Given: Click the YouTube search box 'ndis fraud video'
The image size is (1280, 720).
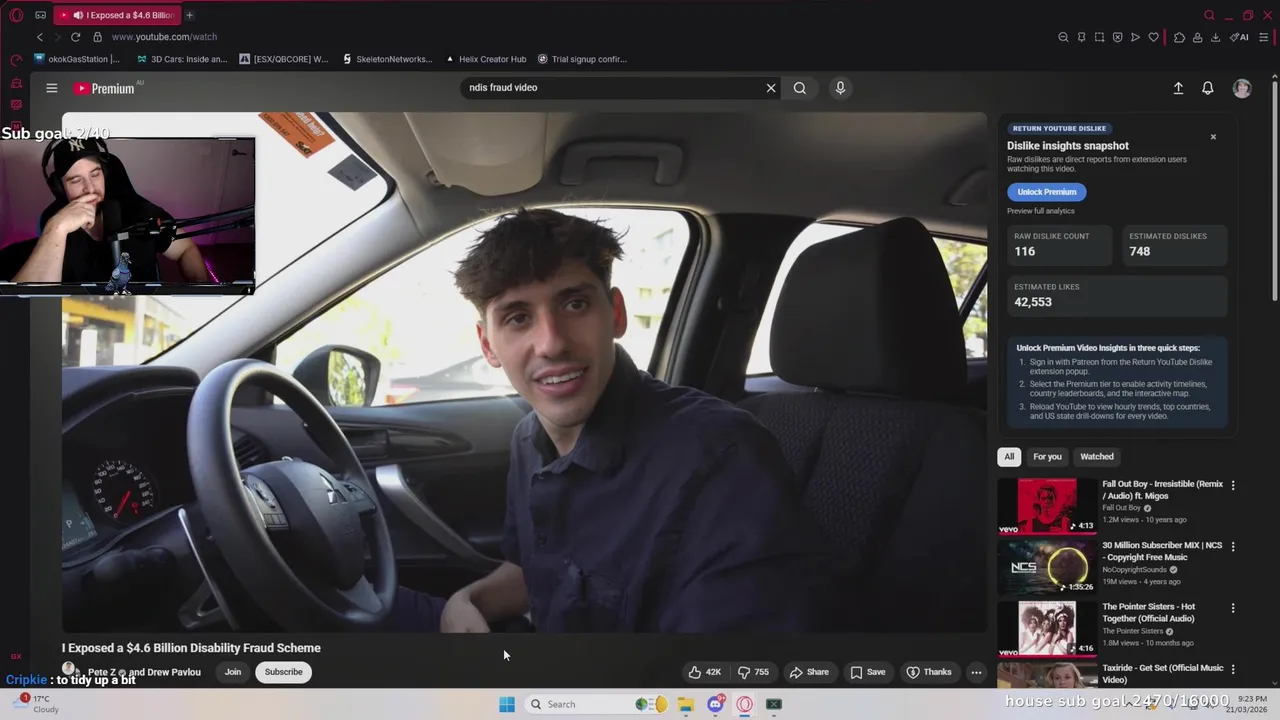Looking at the screenshot, I should pyautogui.click(x=610, y=87).
